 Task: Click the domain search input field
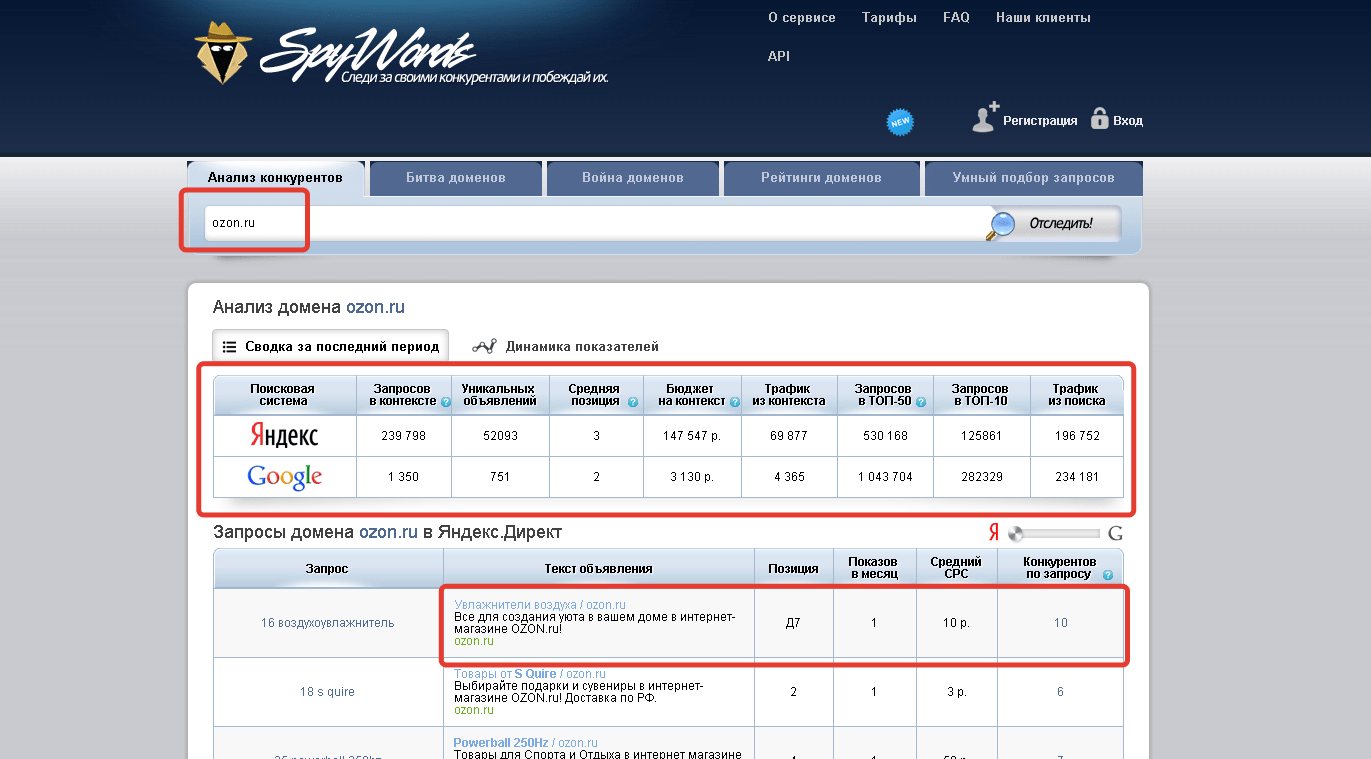click(590, 223)
